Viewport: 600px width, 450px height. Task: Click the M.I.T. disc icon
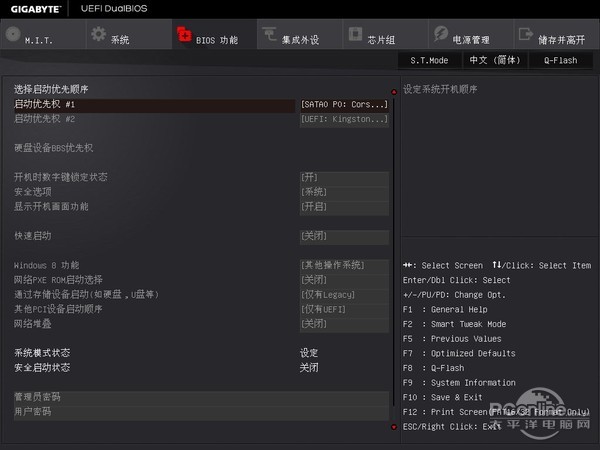[13, 34]
